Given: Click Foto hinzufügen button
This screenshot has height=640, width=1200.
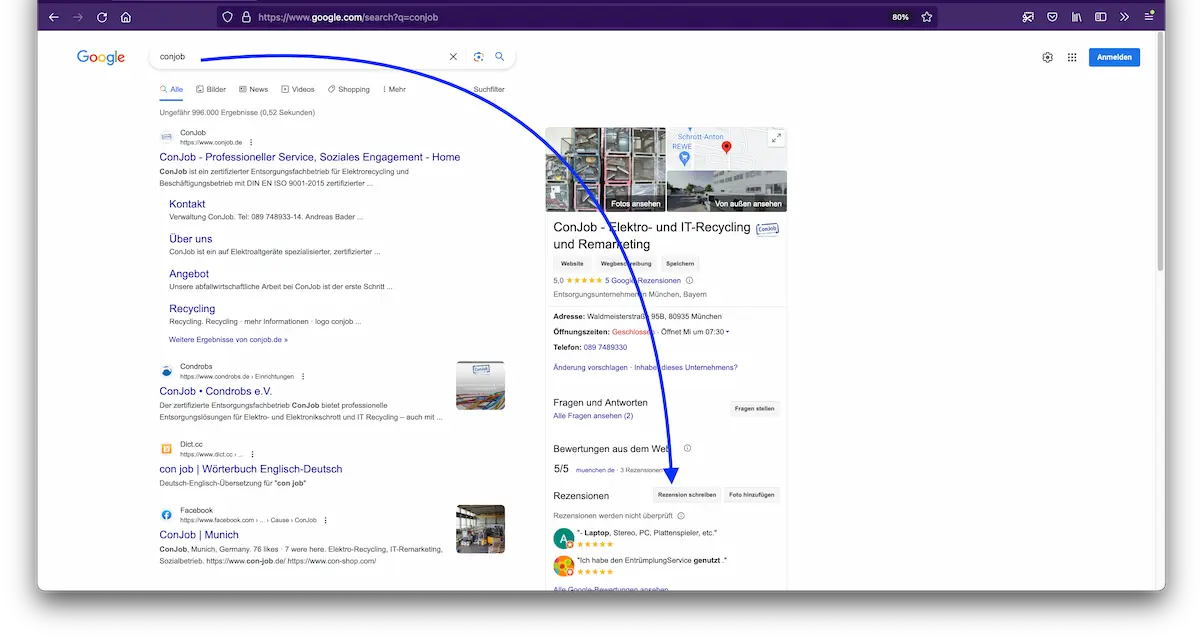Looking at the screenshot, I should tap(751, 494).
